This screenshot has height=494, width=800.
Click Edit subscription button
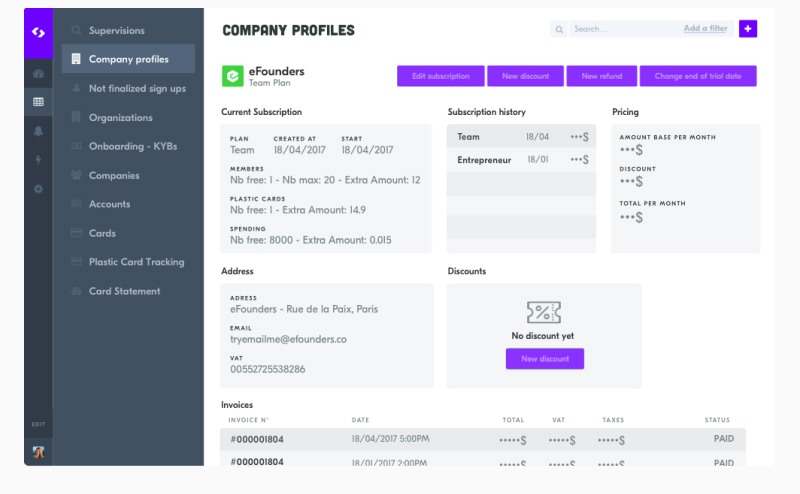440,76
